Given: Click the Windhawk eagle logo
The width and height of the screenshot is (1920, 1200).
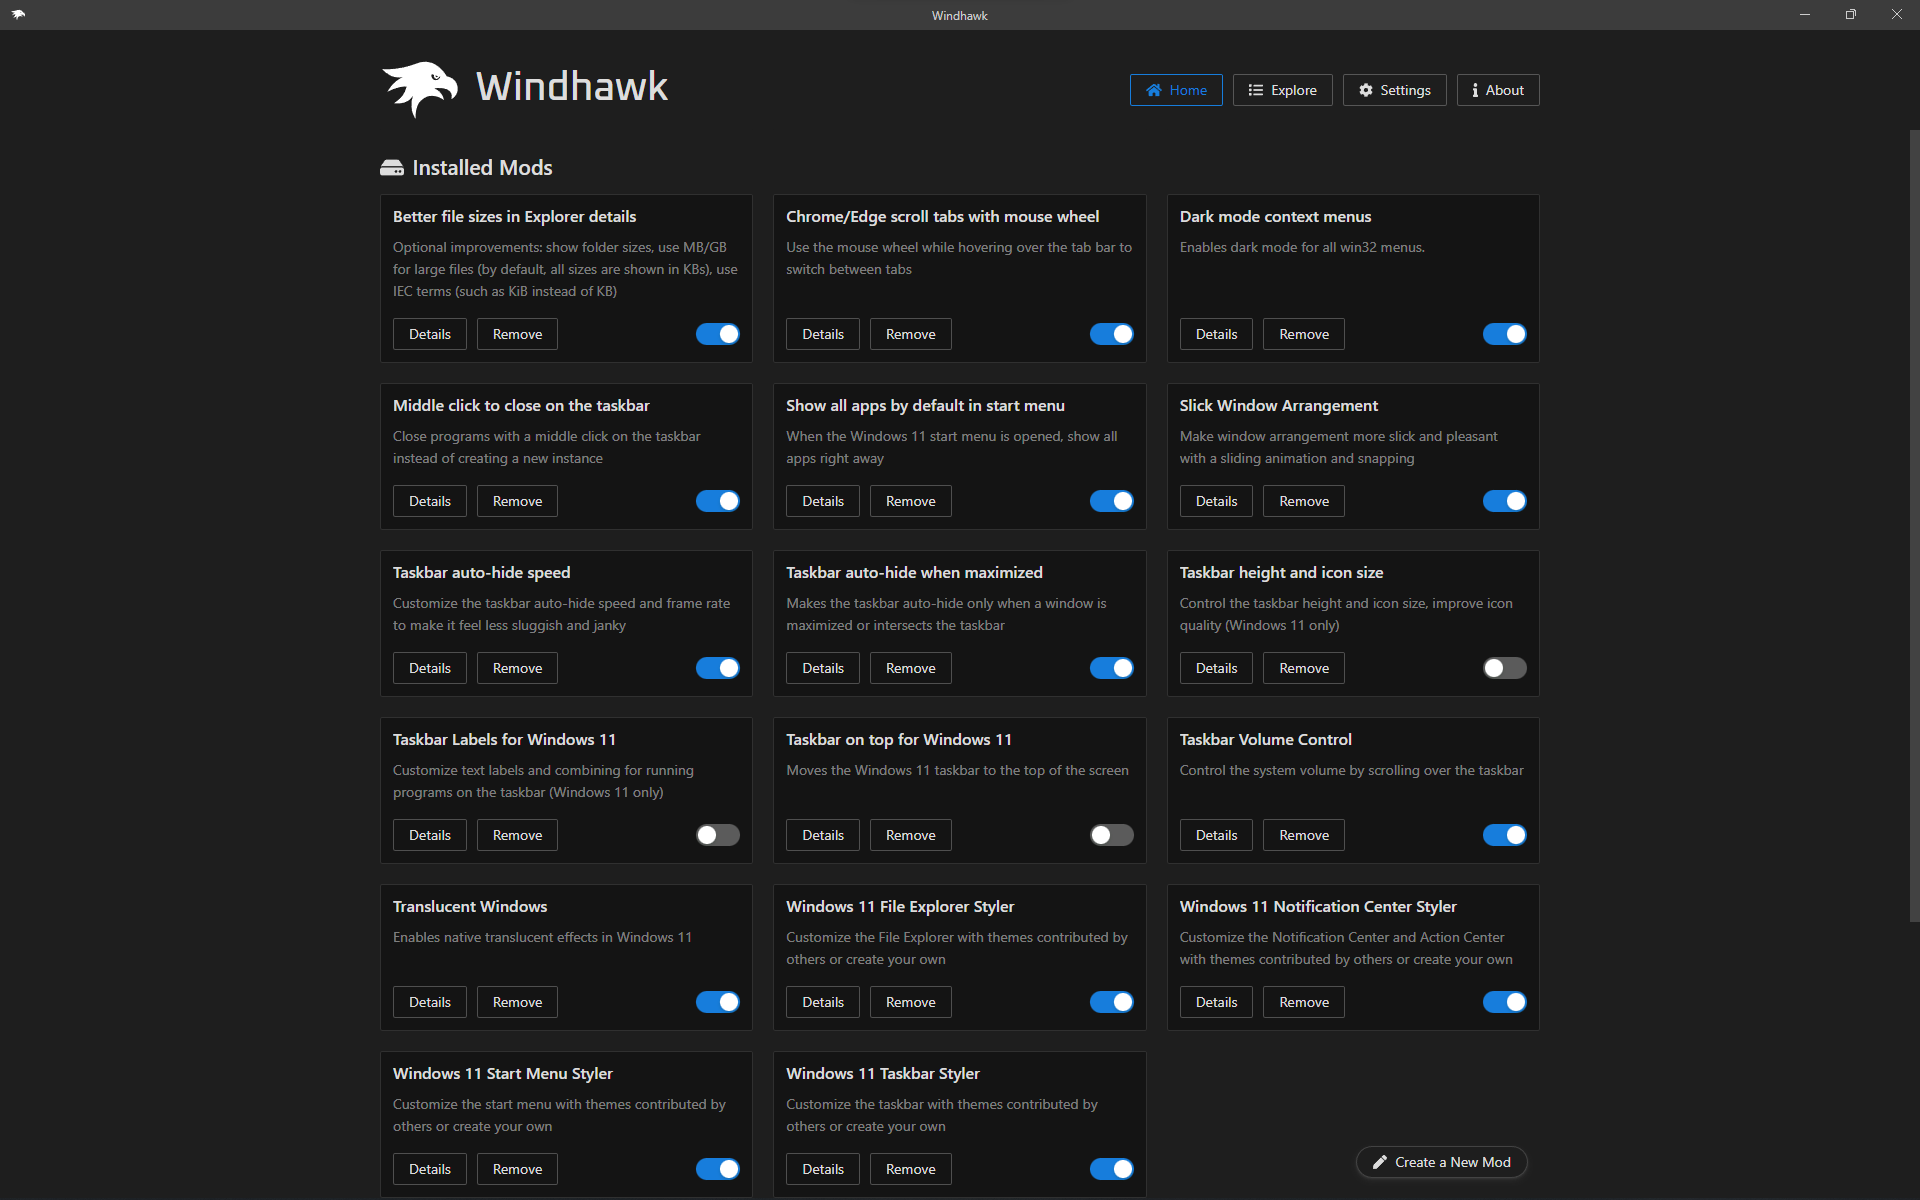Looking at the screenshot, I should (420, 88).
